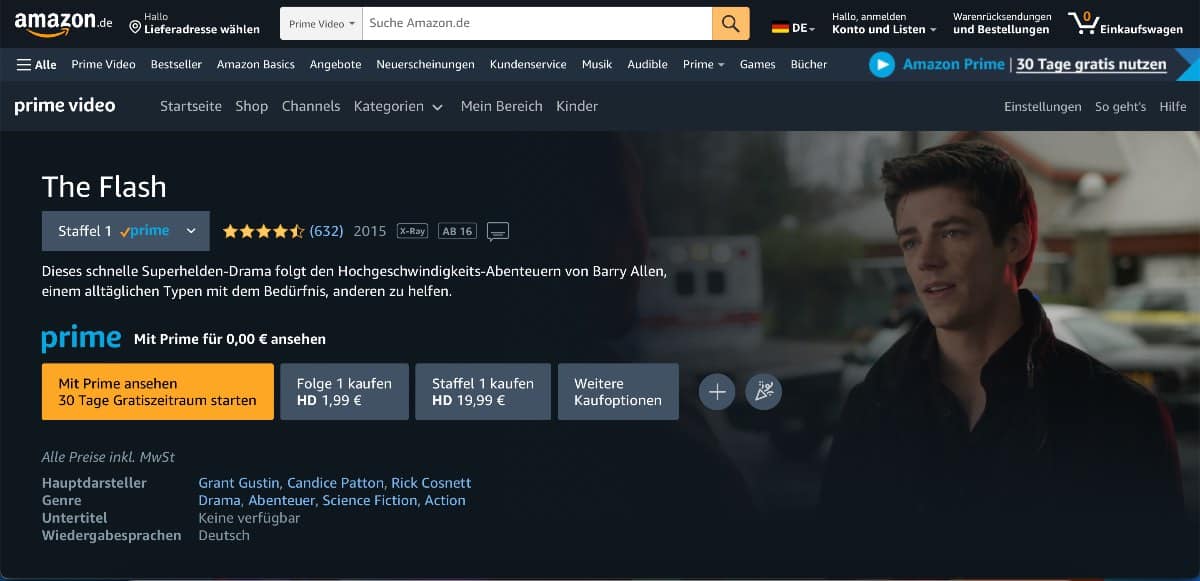Viewport: 1200px width, 581px height.
Task: Open the Prime Video search category dropdown
Action: 321,23
